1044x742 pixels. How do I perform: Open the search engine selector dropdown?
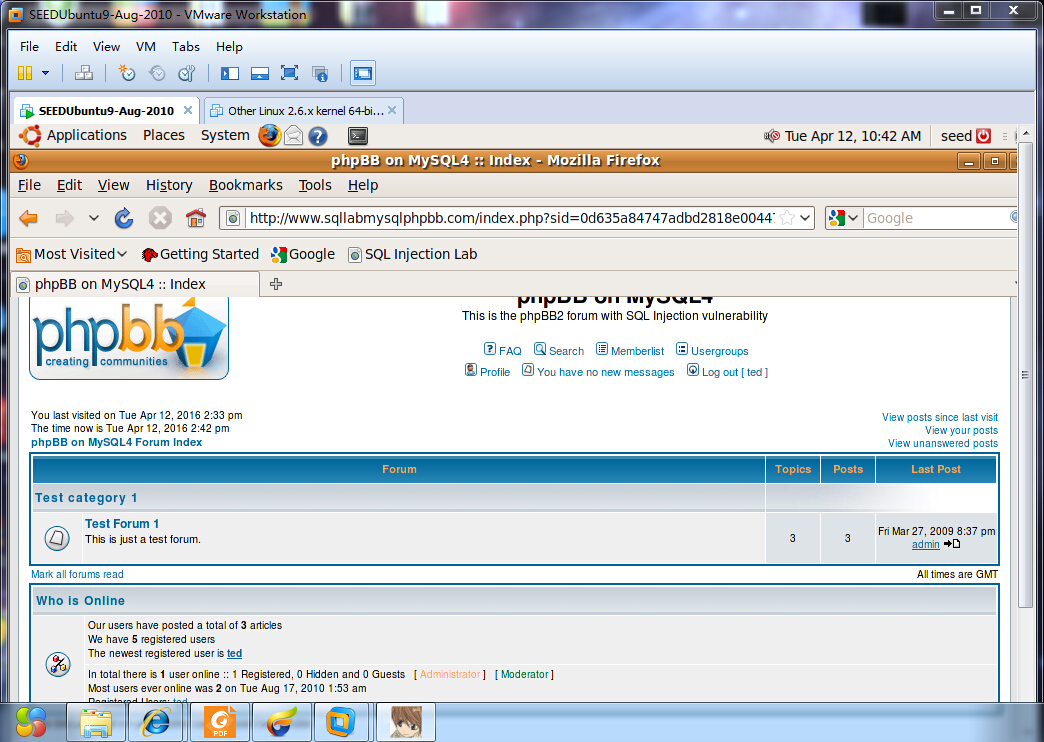pyautogui.click(x=844, y=218)
